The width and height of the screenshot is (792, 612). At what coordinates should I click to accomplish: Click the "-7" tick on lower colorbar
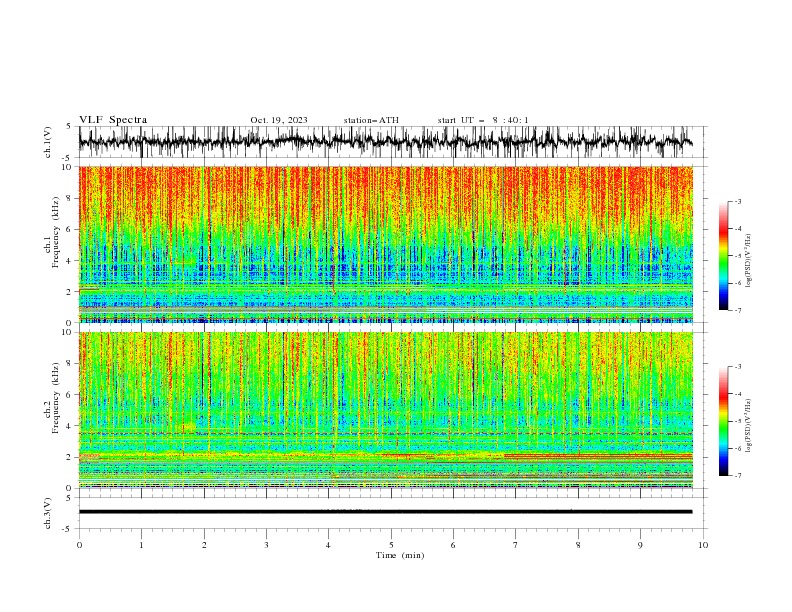737,476
